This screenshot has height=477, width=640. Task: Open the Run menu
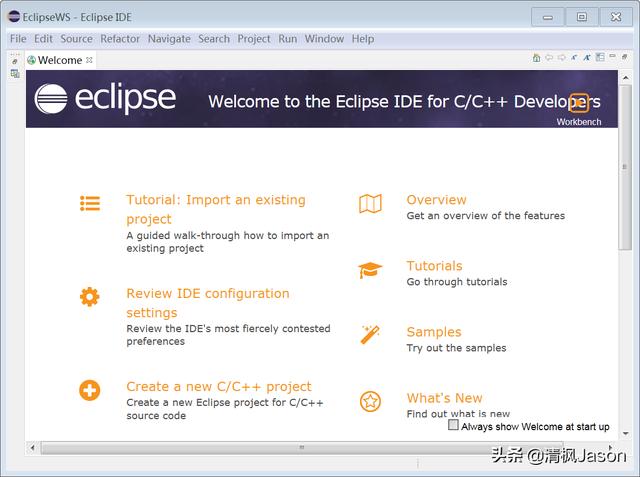point(288,39)
